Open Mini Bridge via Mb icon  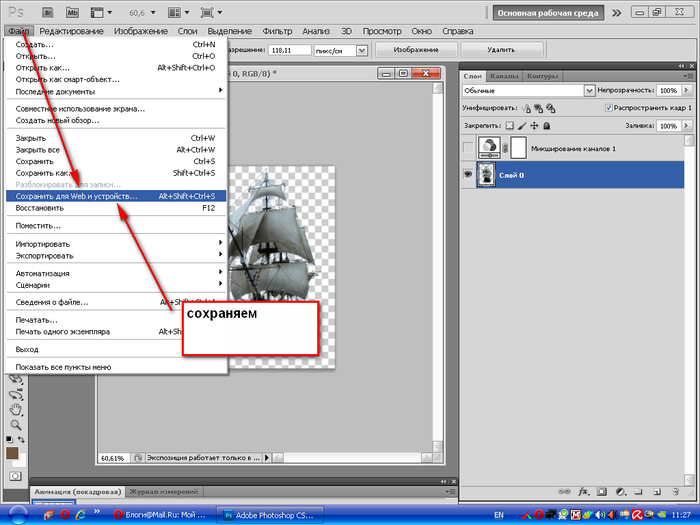coord(72,14)
